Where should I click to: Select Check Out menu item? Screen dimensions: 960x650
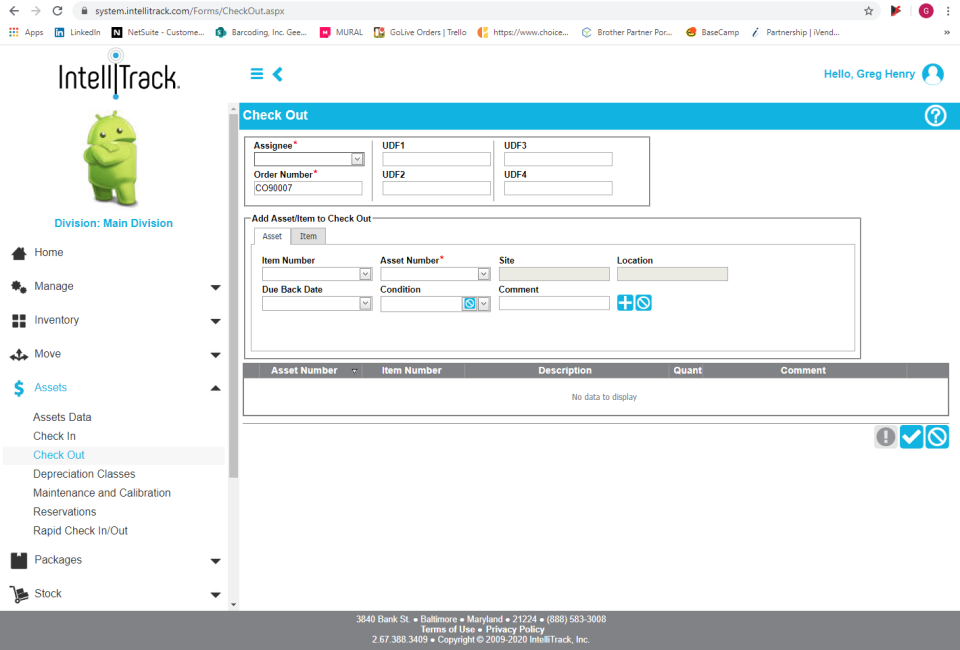(x=59, y=455)
